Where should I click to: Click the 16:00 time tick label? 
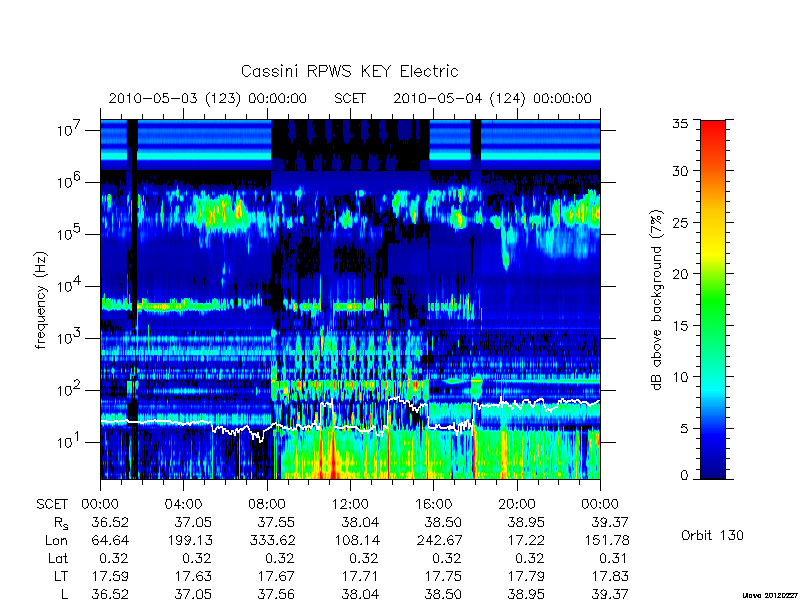click(x=433, y=505)
